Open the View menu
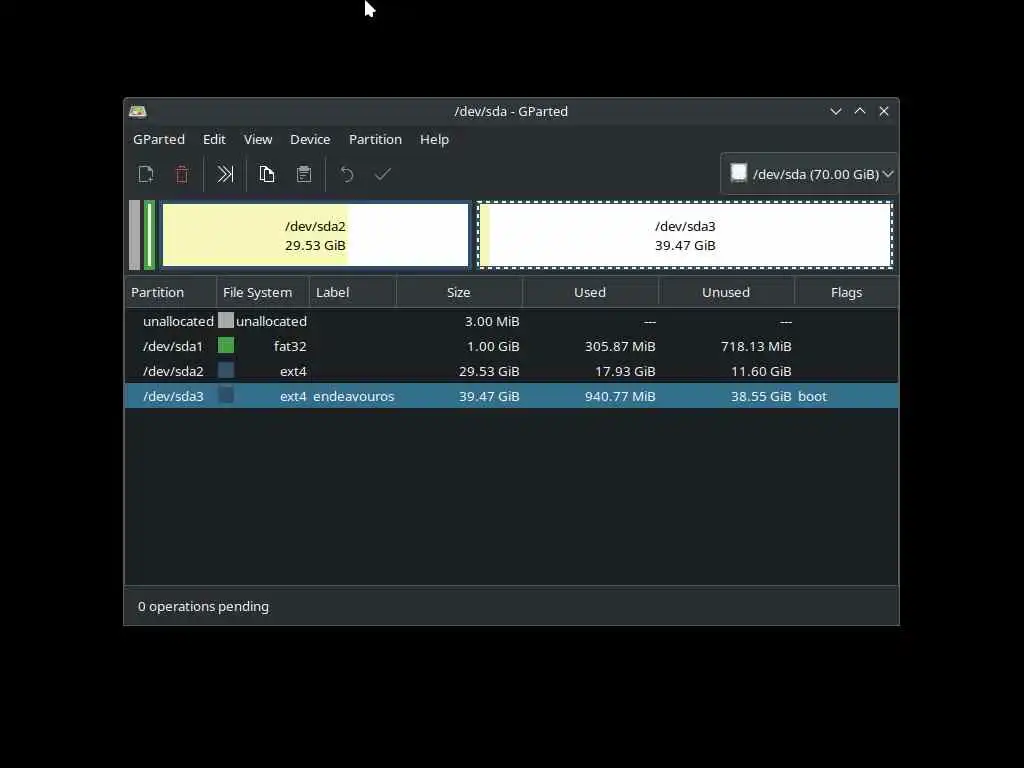The width and height of the screenshot is (1024, 768). [x=258, y=139]
